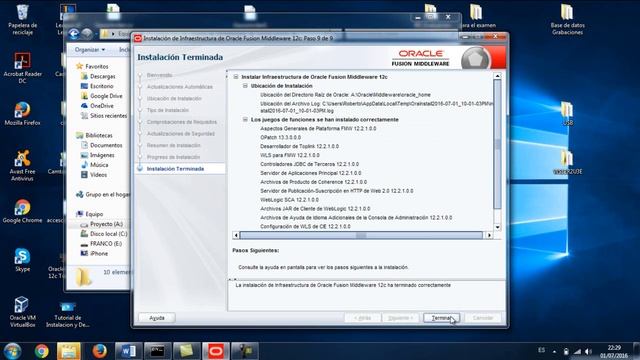Open File Explorer from the taskbar
640x360 pixels.
[69, 351]
